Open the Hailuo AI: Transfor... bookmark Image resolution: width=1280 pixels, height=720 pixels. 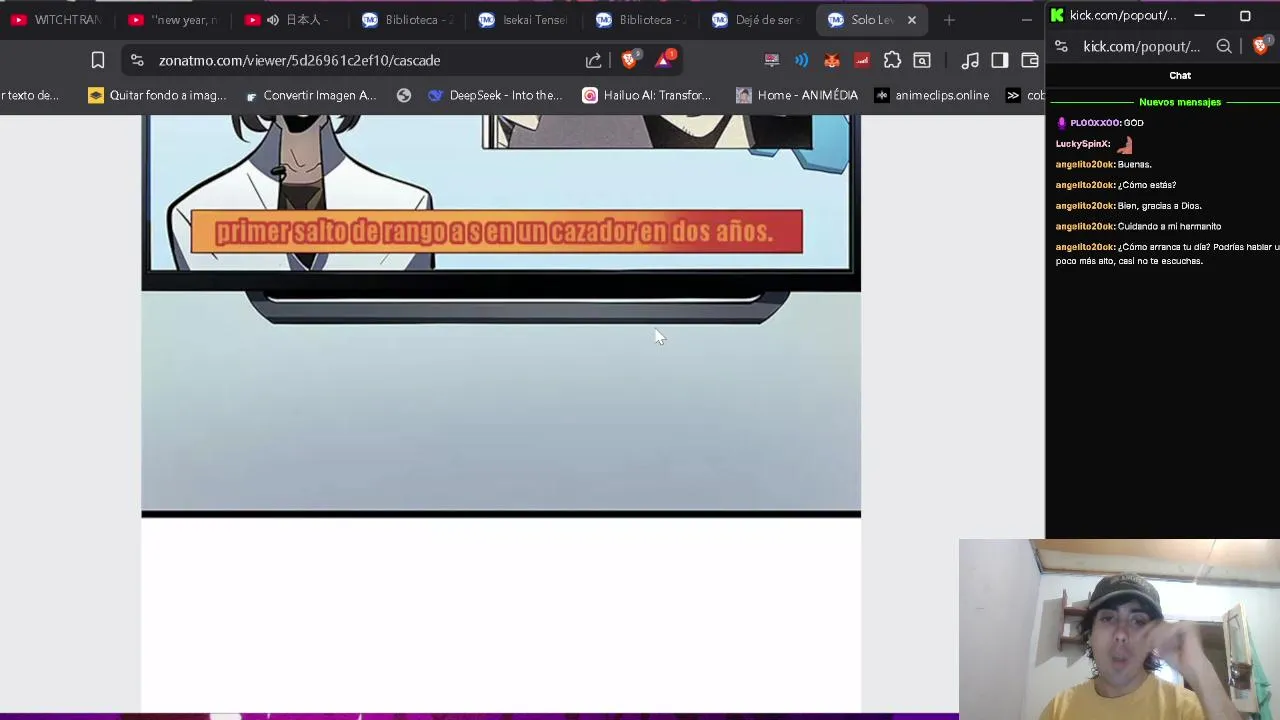(x=647, y=95)
